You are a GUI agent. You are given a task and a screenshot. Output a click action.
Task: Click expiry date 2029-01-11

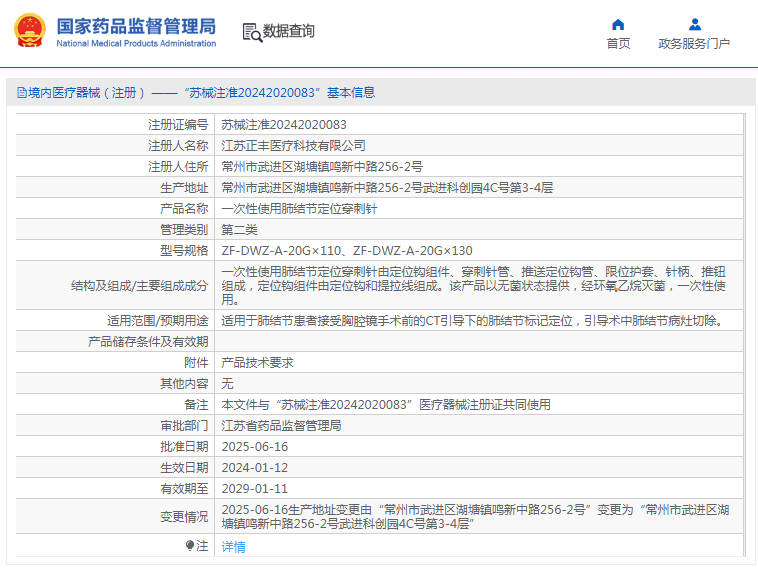pos(255,489)
